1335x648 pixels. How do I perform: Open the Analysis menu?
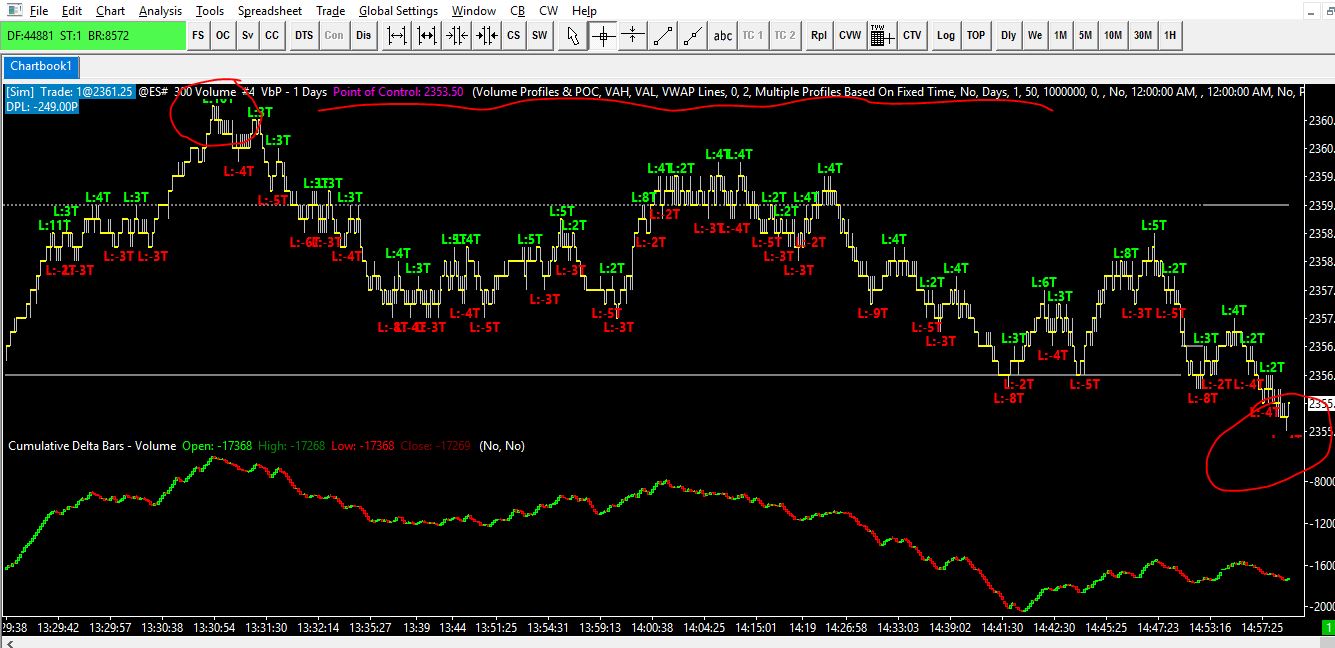pyautogui.click(x=161, y=11)
